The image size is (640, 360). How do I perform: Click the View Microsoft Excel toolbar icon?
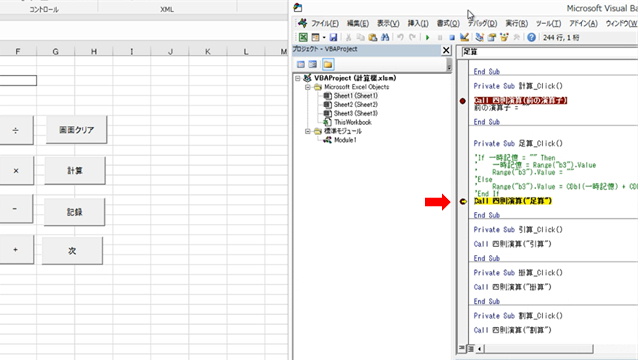point(303,38)
